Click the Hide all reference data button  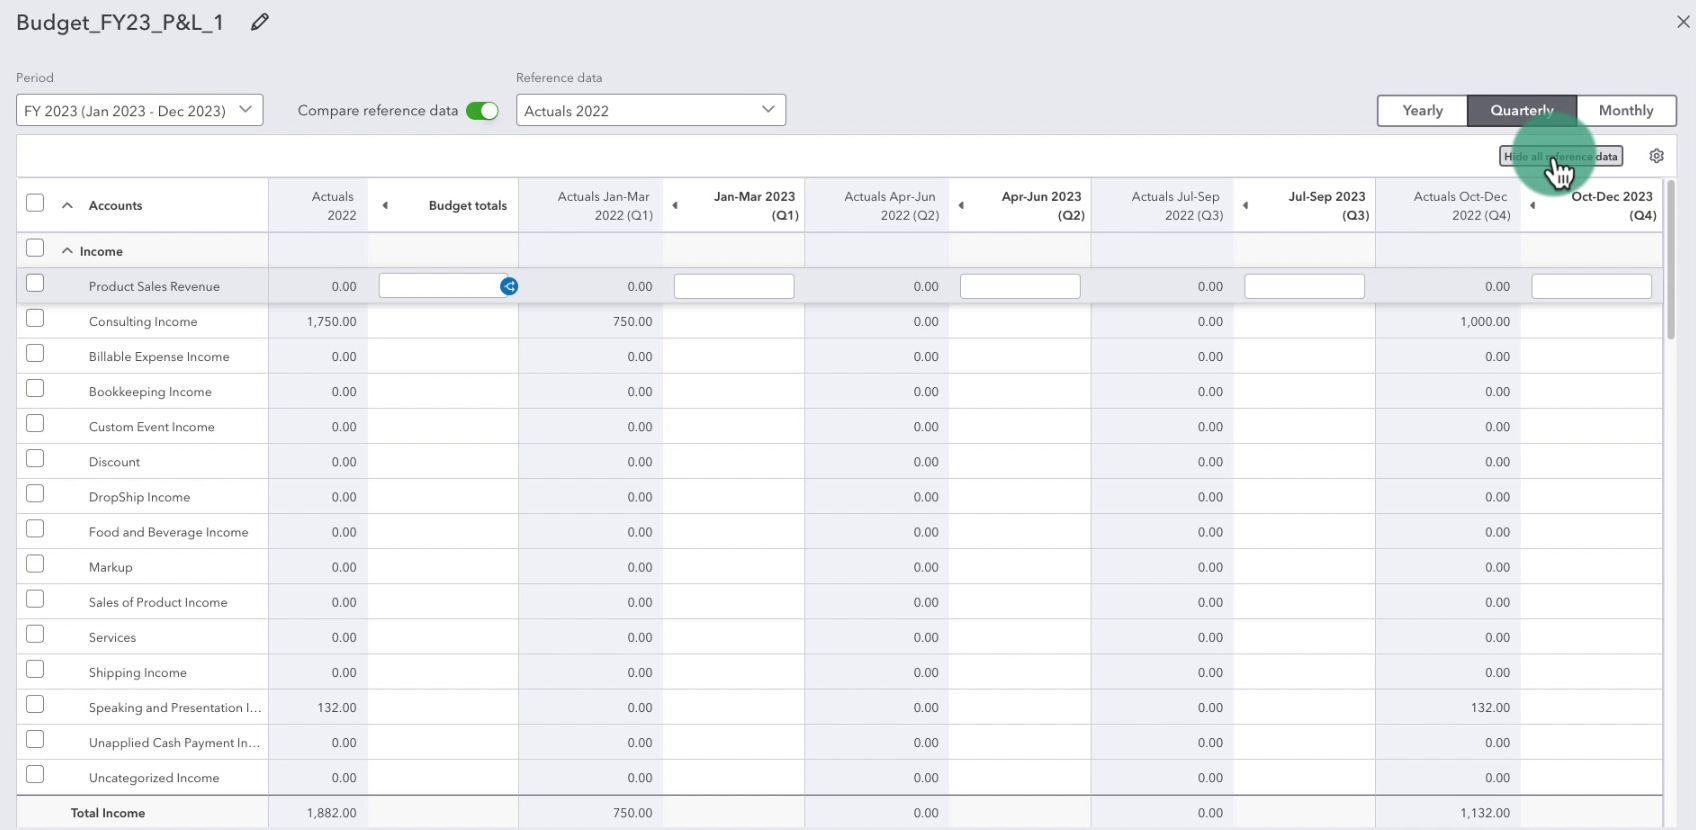coord(1560,157)
